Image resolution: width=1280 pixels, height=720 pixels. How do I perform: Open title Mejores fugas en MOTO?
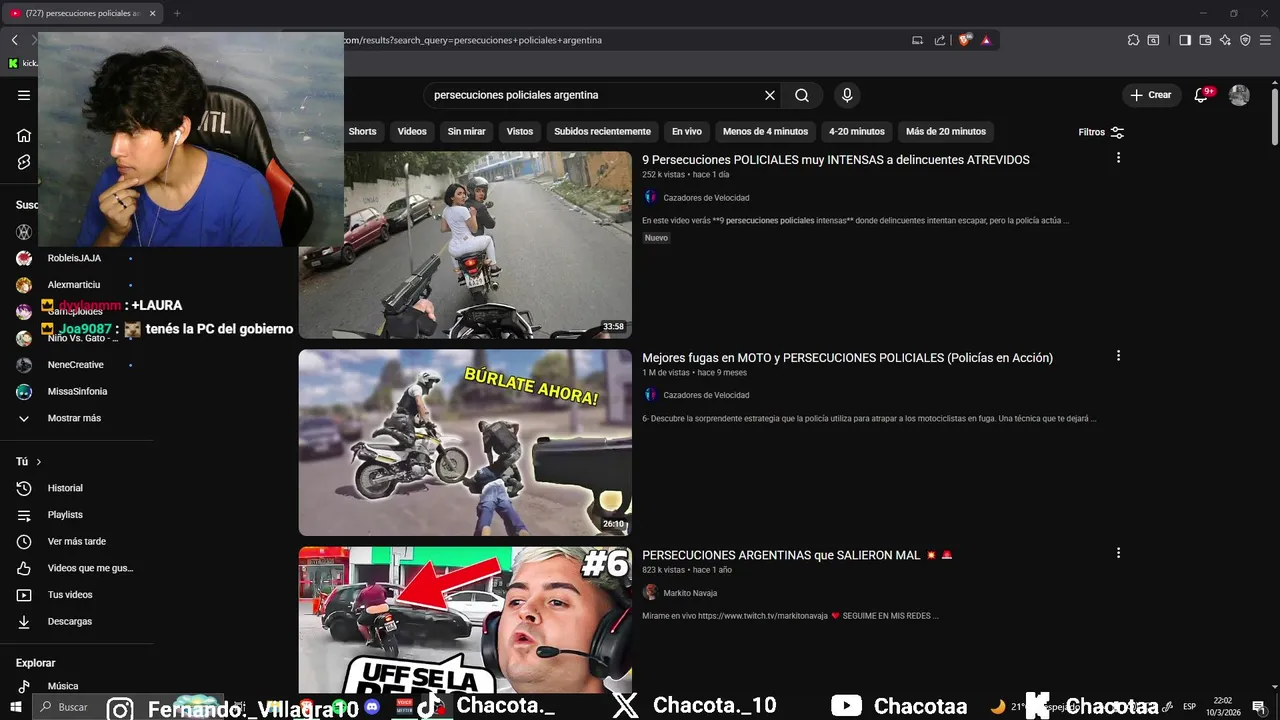point(847,358)
